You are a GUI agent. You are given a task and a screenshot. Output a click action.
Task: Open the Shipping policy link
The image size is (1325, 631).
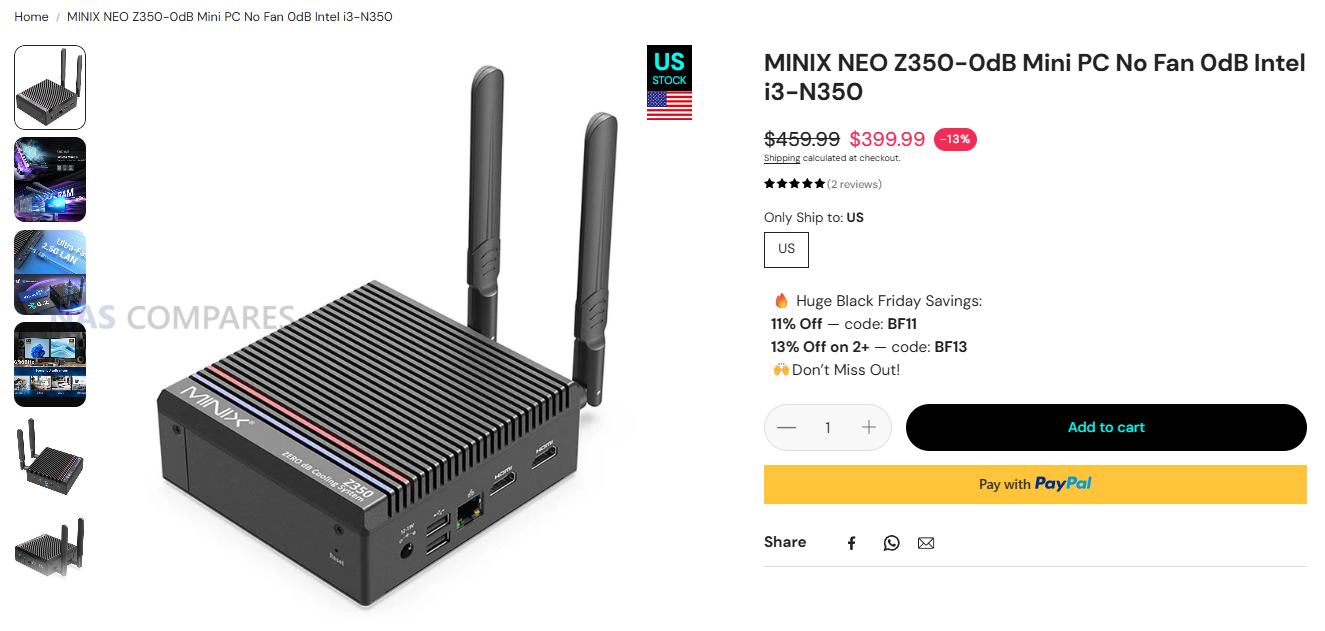click(x=782, y=158)
